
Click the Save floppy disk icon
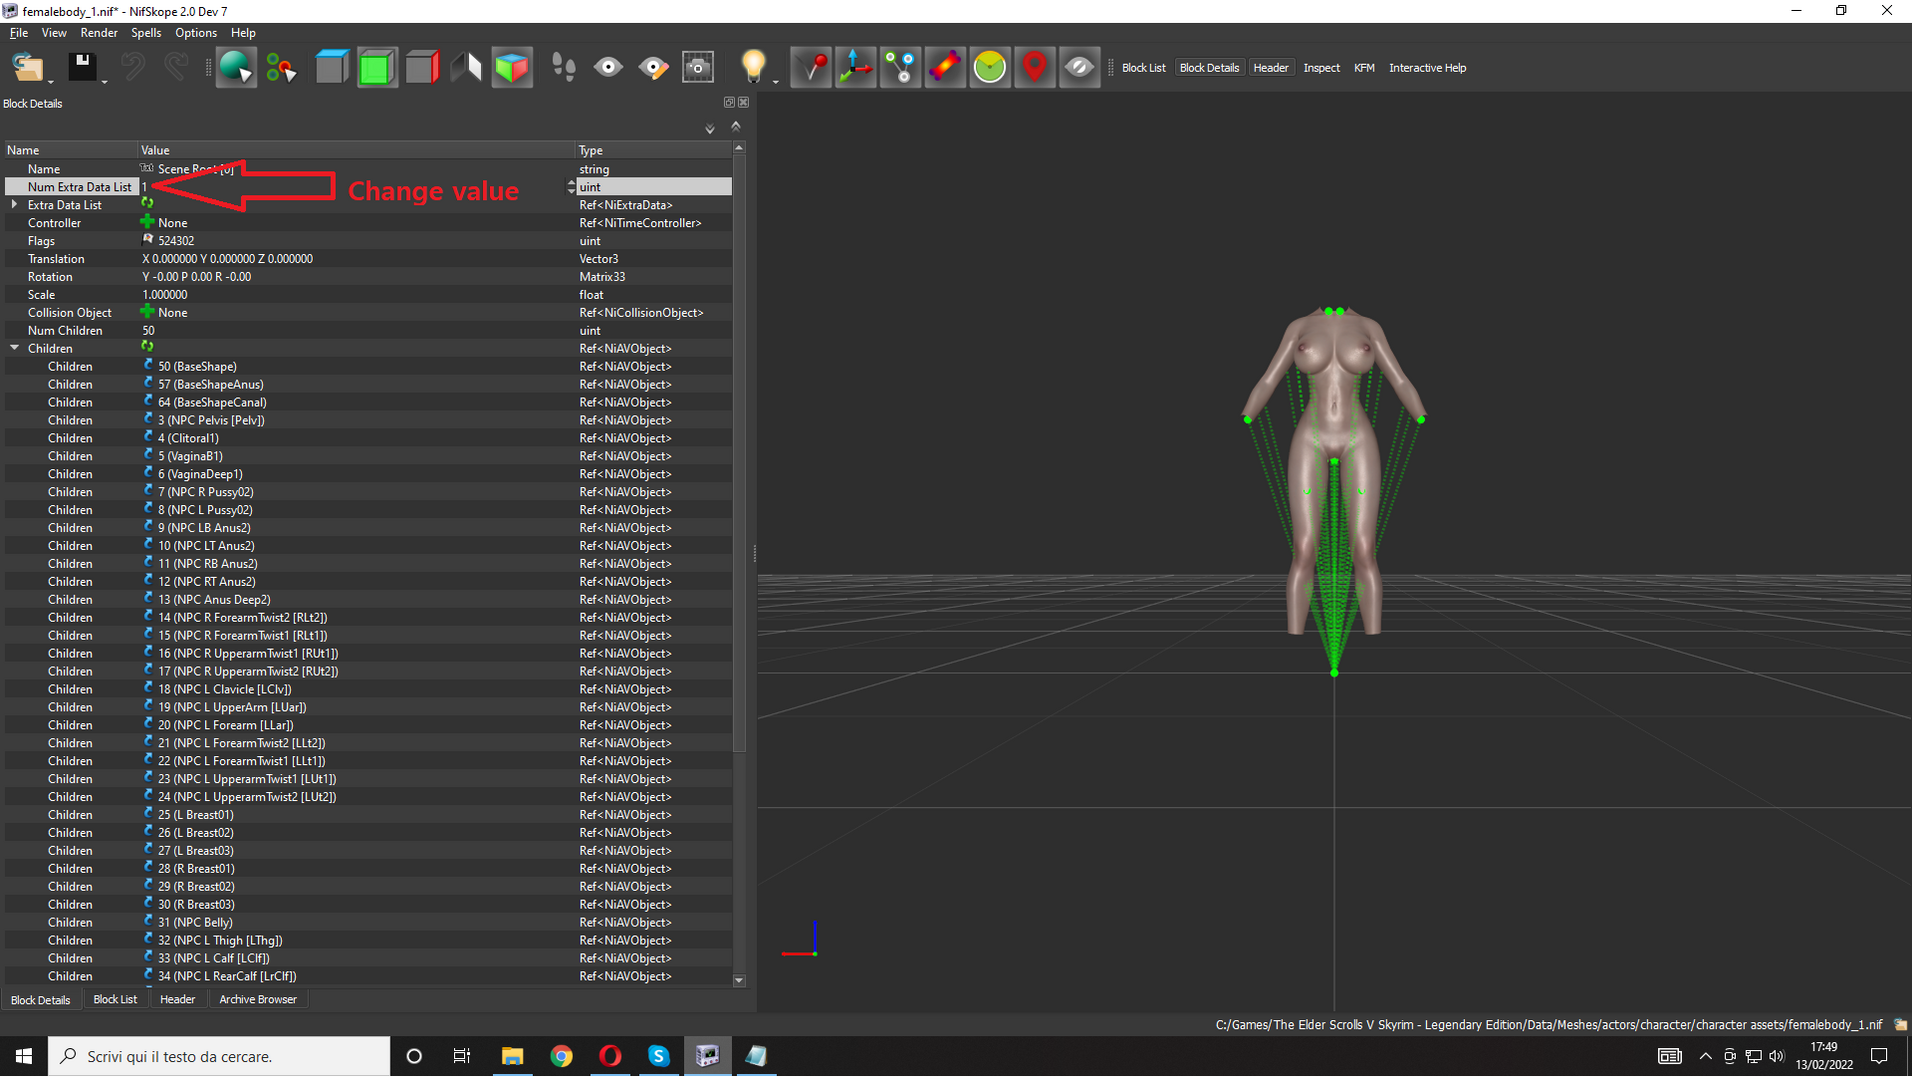click(82, 67)
